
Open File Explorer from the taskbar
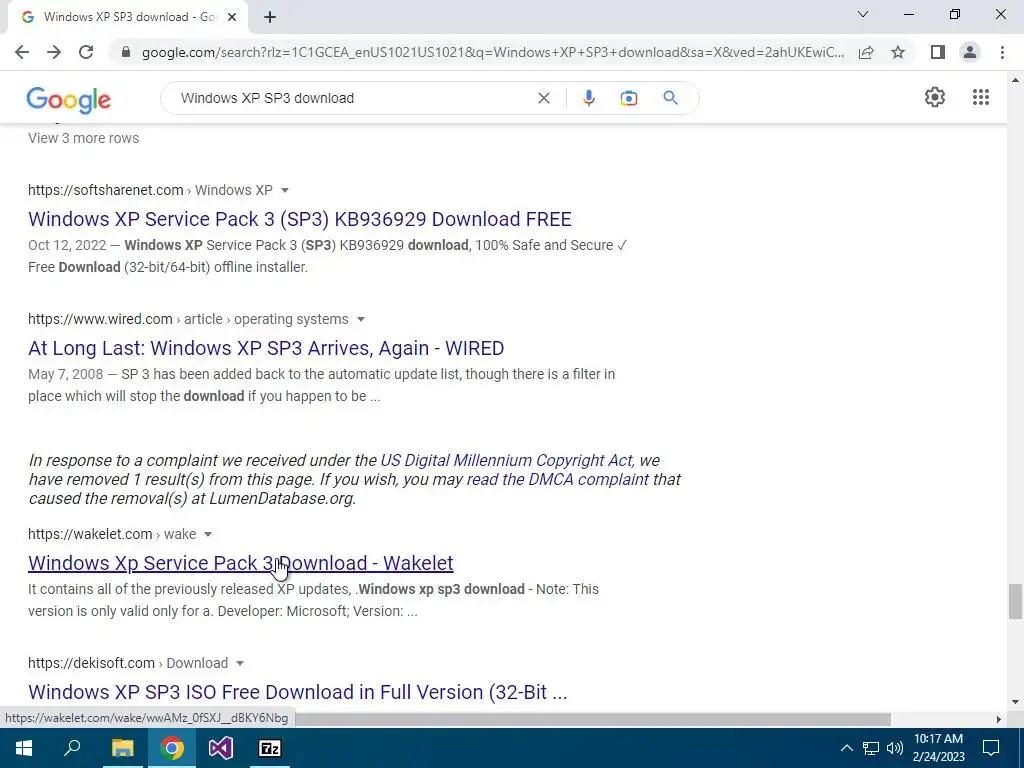pos(122,748)
